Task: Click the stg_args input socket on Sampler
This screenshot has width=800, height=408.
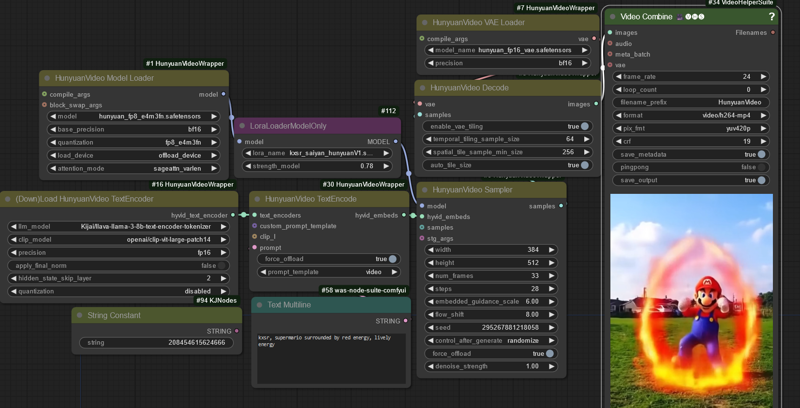Action: click(422, 238)
